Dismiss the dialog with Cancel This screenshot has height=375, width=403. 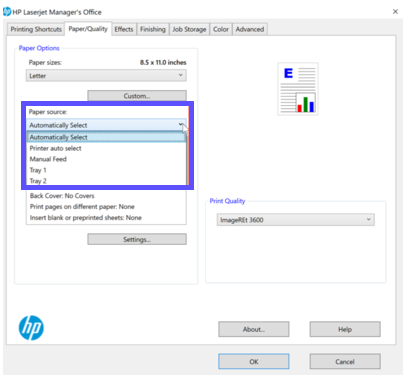click(345, 362)
